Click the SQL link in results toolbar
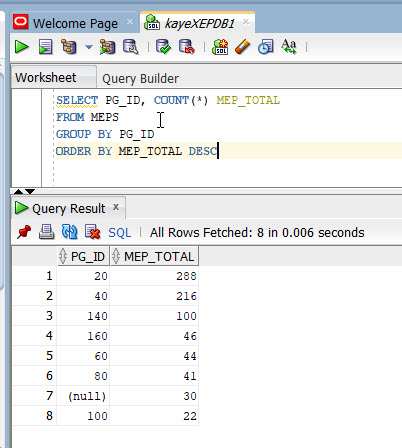 click(x=120, y=233)
